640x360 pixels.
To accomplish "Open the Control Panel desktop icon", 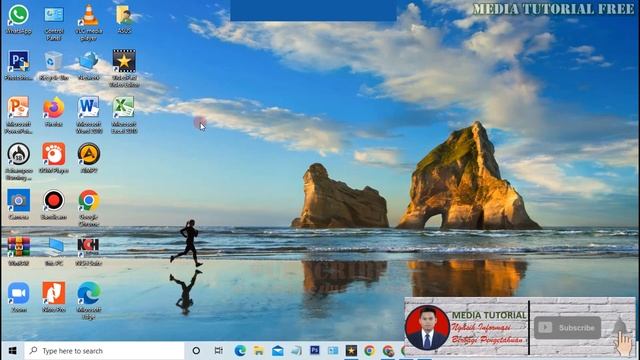I will (53, 22).
